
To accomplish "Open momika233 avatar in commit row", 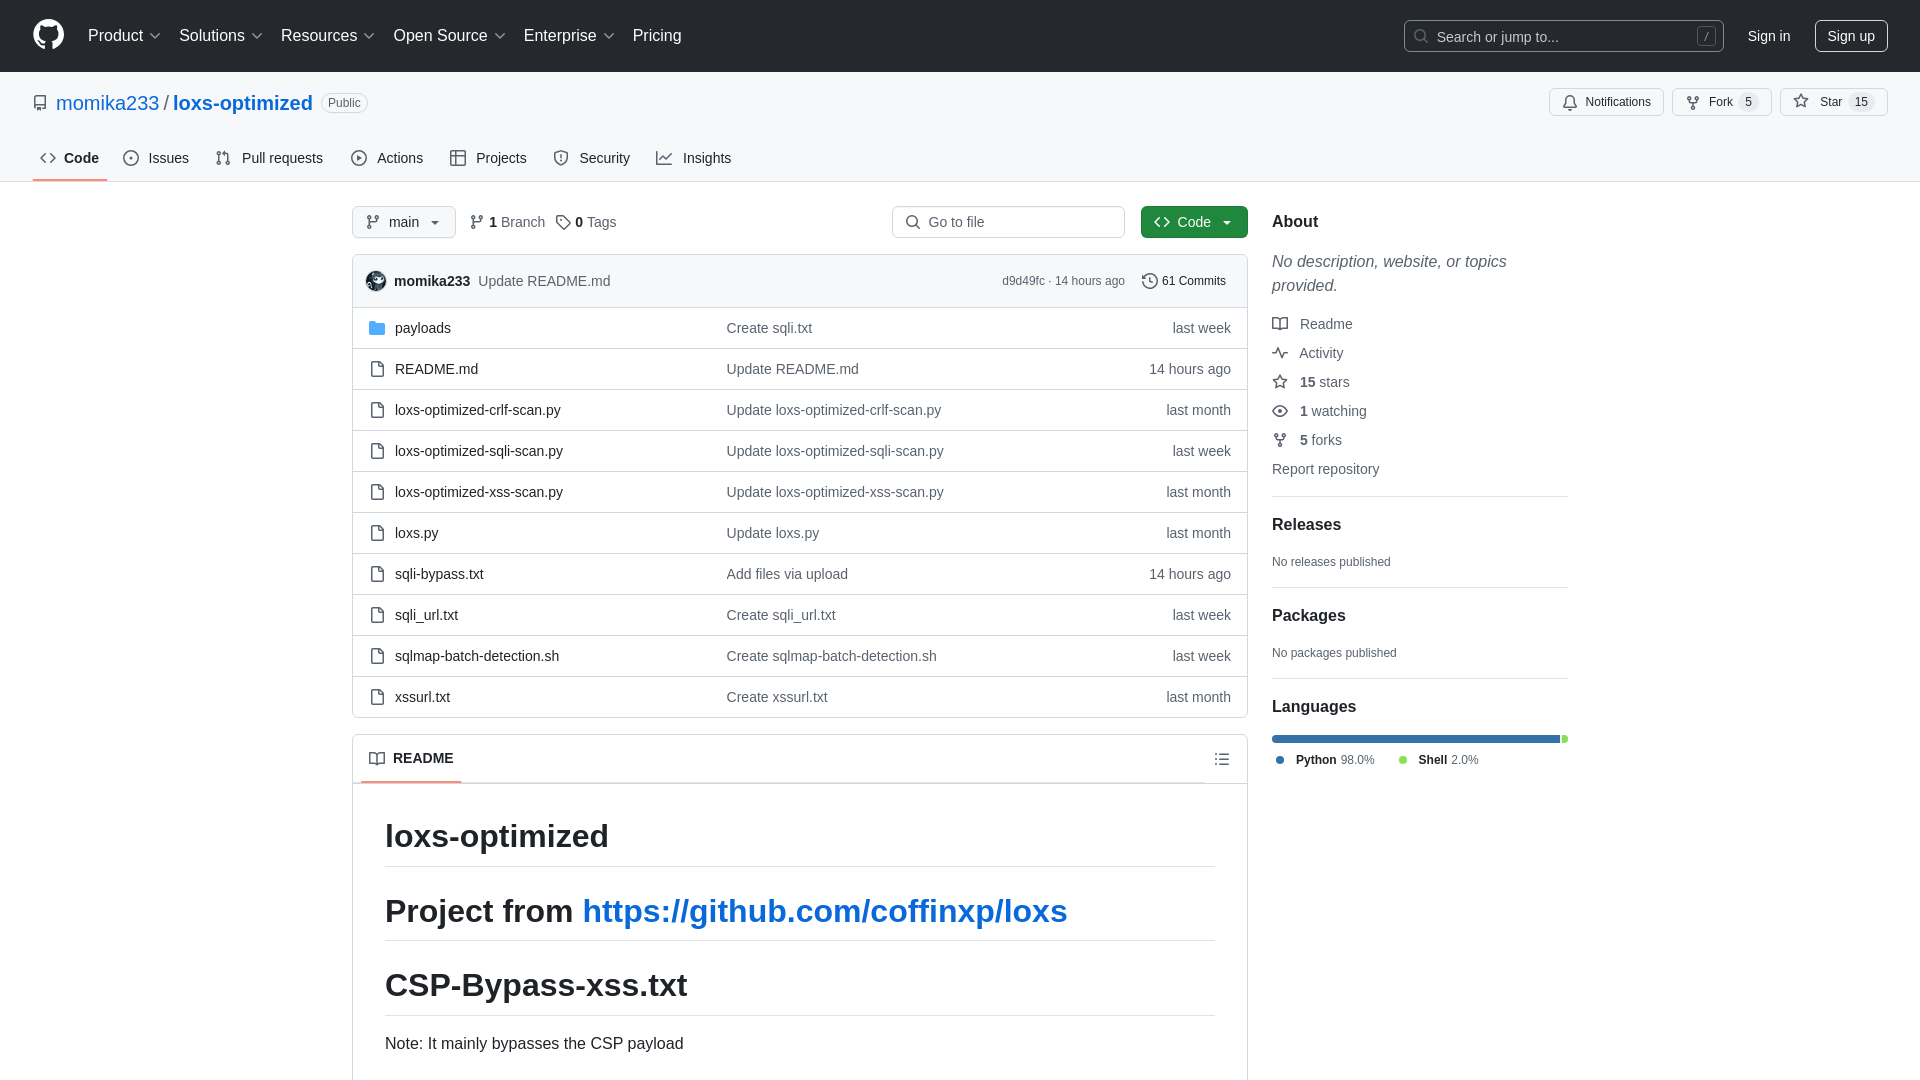I will (376, 281).
